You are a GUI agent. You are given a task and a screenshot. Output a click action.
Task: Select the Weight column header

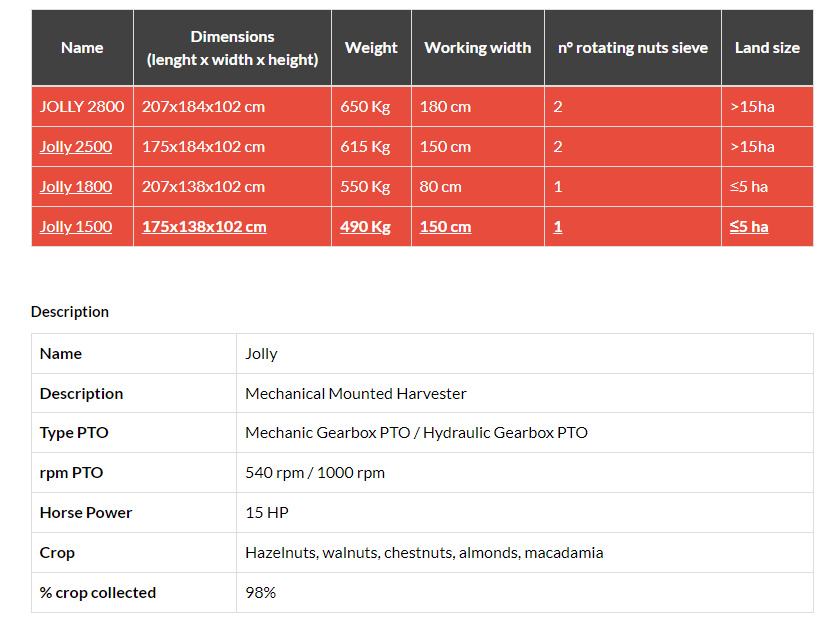(x=371, y=48)
